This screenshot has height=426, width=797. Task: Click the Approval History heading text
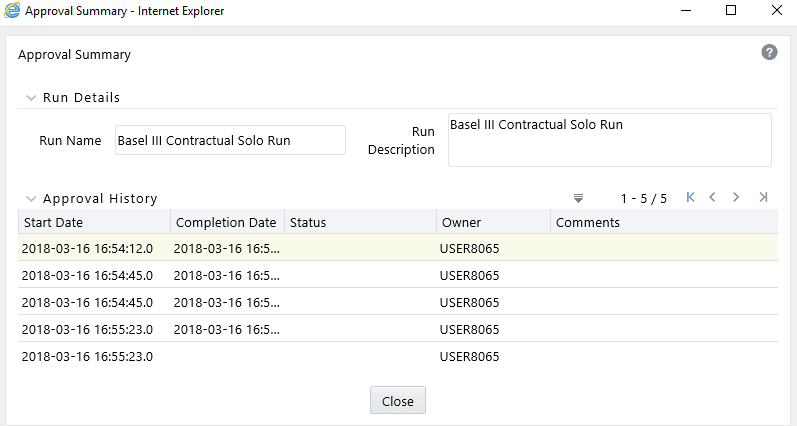pyautogui.click(x=100, y=199)
